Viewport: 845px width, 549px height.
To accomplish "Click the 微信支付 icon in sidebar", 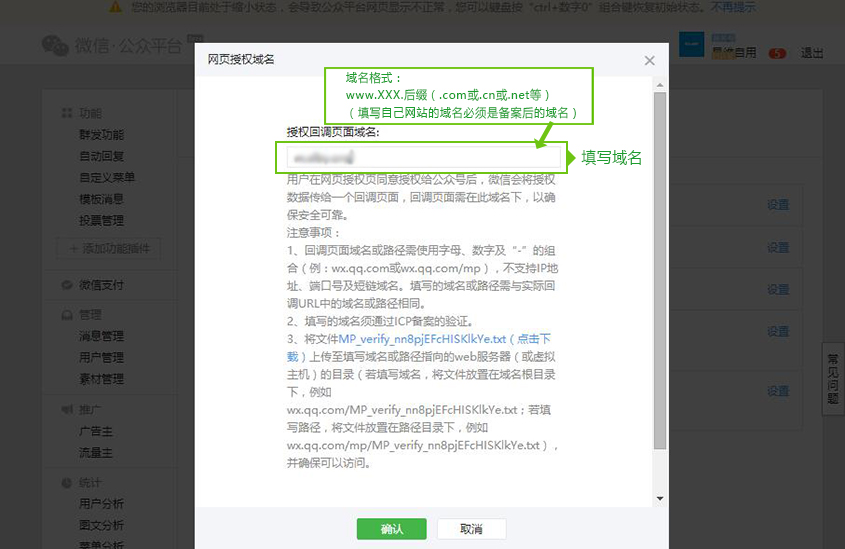I will (x=67, y=285).
